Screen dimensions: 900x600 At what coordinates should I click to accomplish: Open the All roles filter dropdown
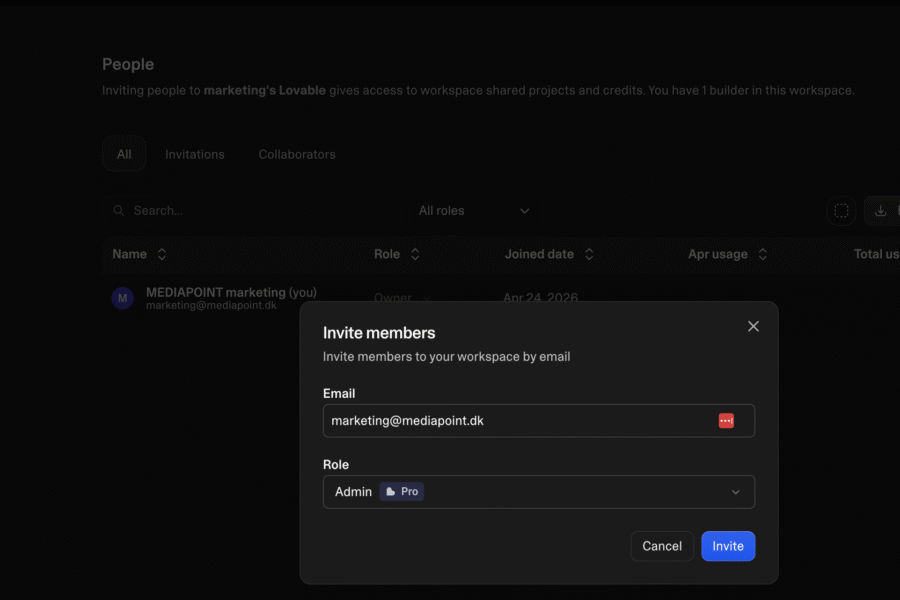pyautogui.click(x=474, y=211)
